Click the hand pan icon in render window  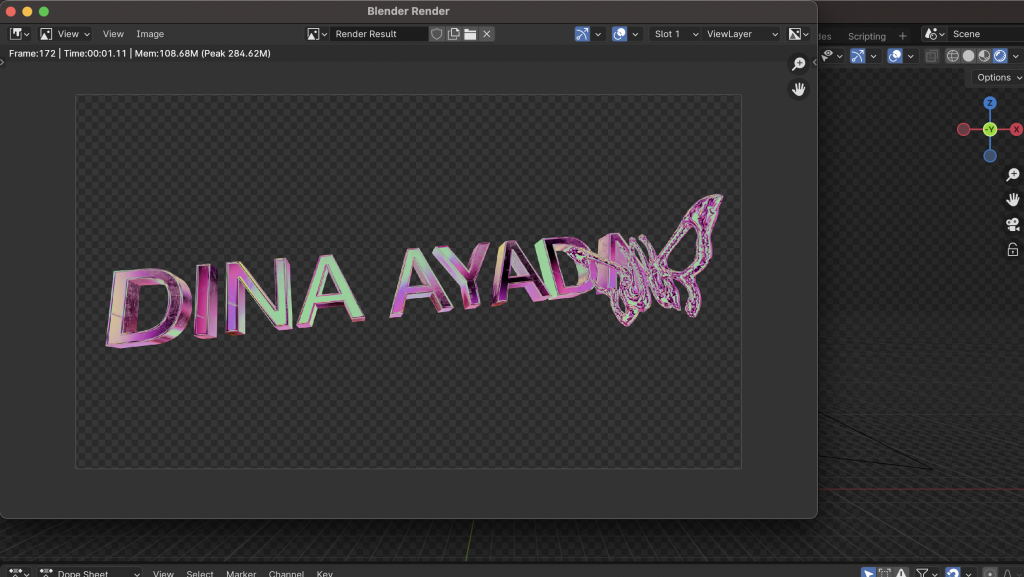tap(798, 89)
